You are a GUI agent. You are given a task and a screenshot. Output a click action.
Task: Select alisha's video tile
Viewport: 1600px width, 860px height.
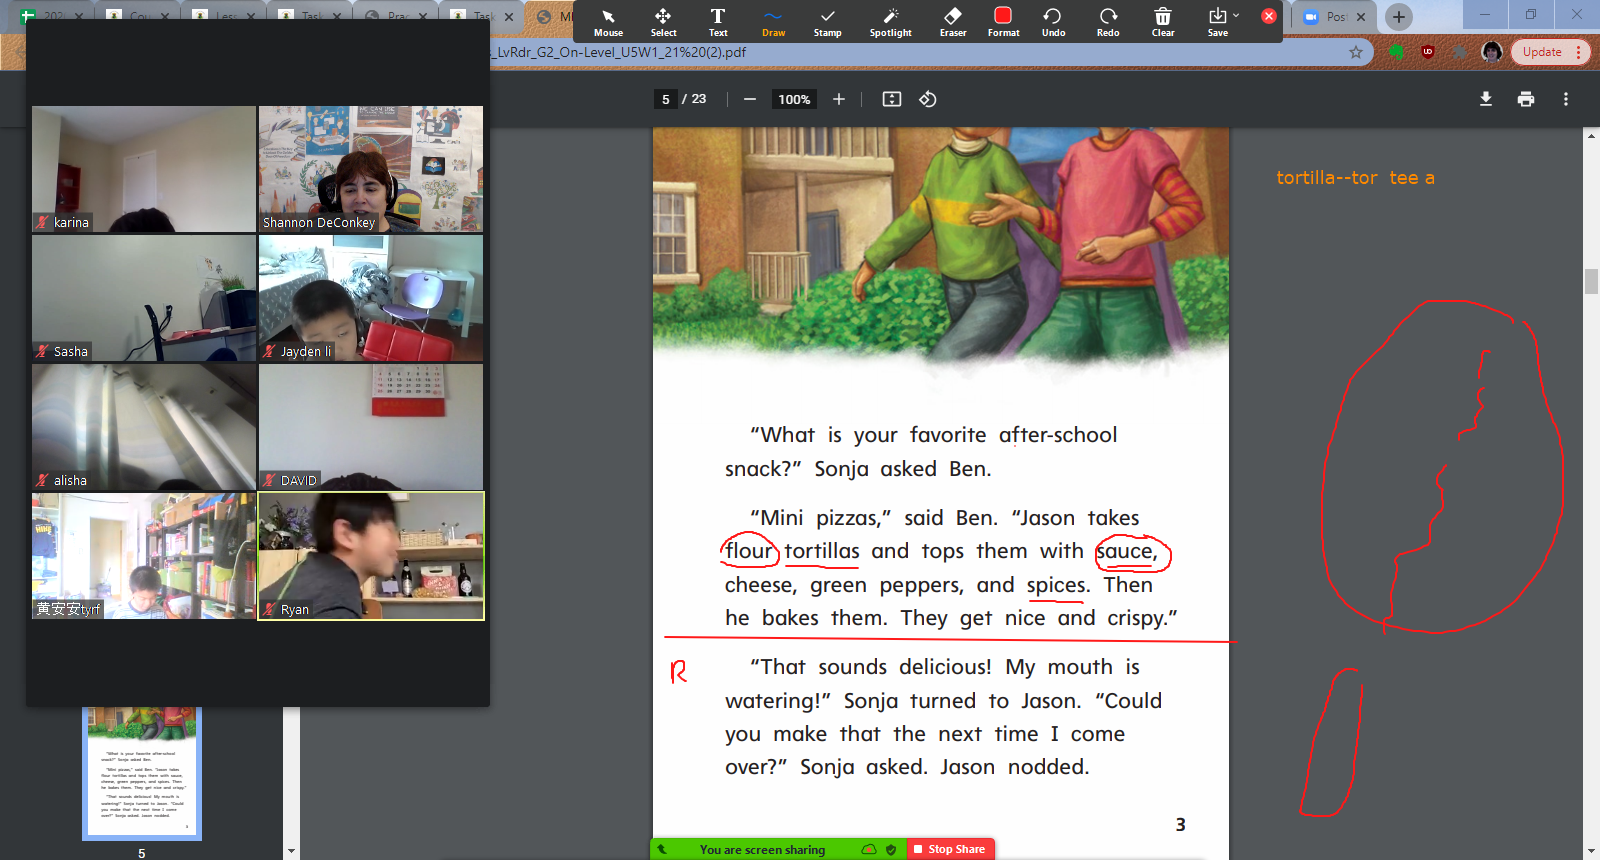pos(144,427)
